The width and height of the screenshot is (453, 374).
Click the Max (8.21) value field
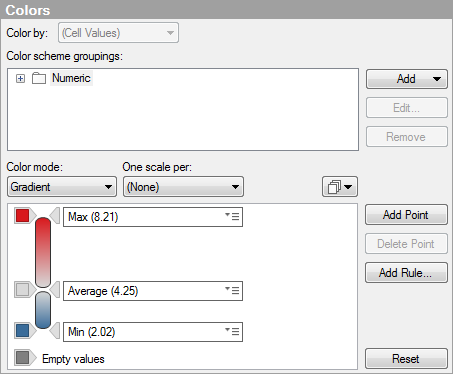pyautogui.click(x=153, y=217)
